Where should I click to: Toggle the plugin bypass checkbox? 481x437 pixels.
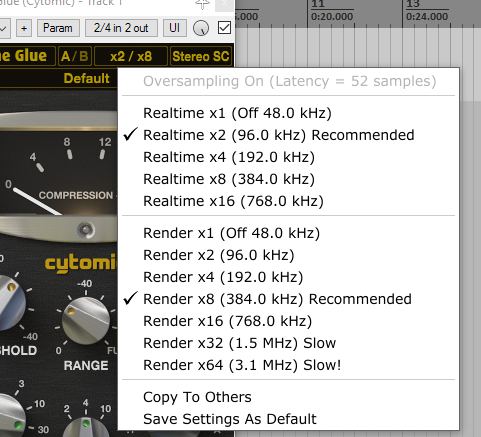[224, 28]
